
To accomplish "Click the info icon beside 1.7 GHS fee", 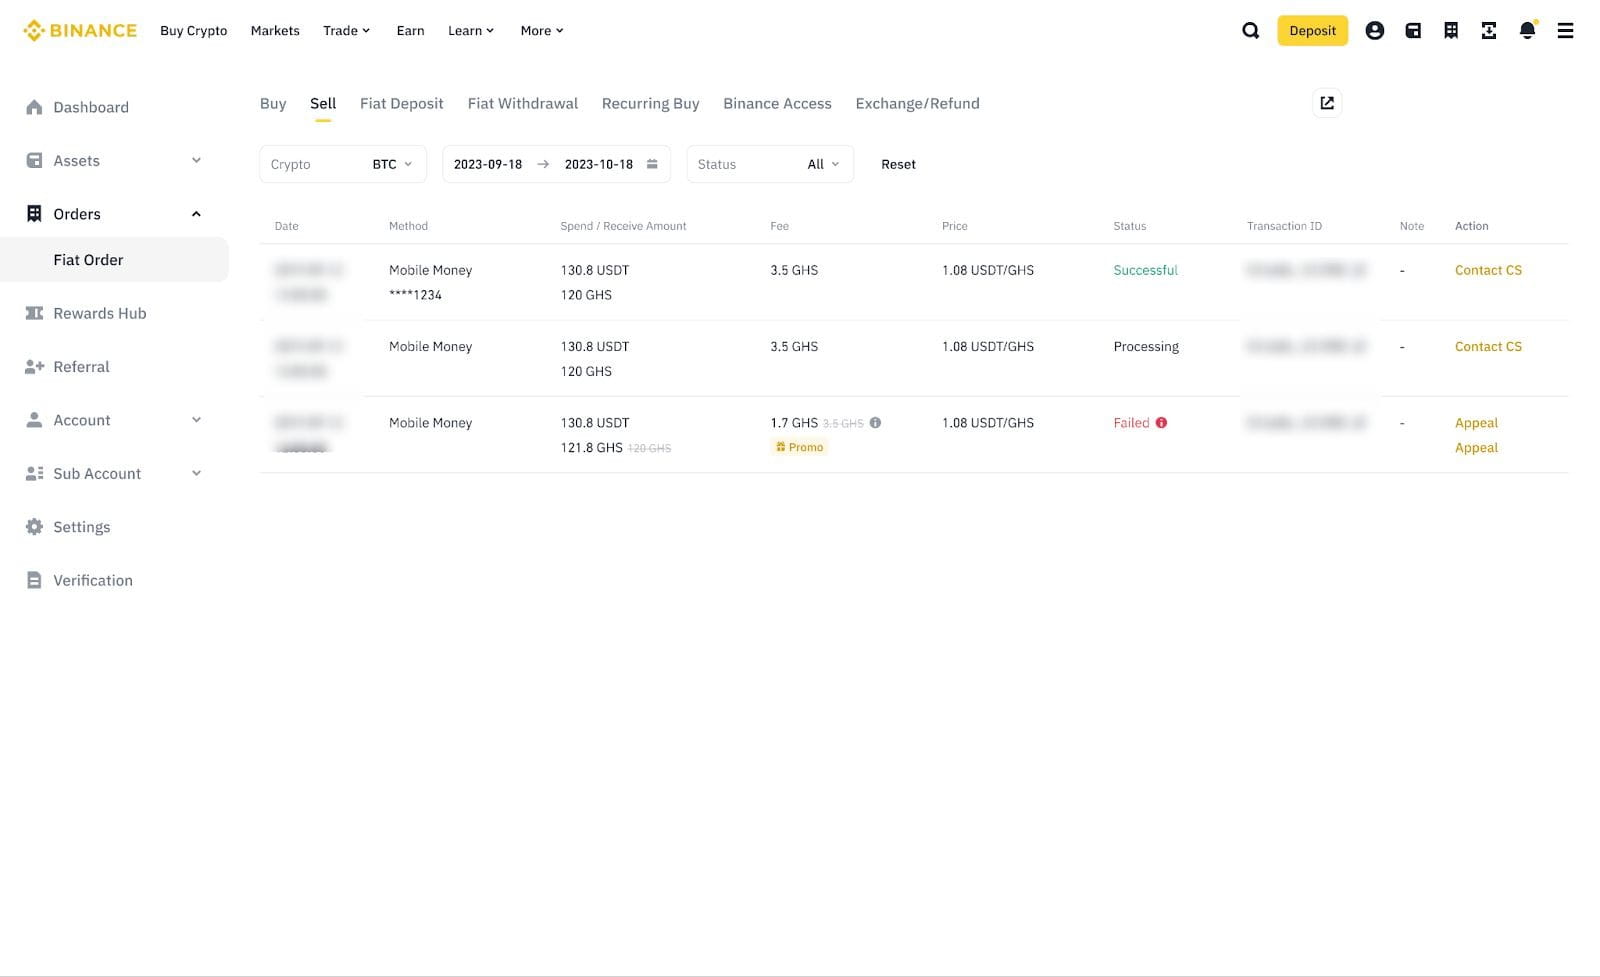I will coord(875,423).
